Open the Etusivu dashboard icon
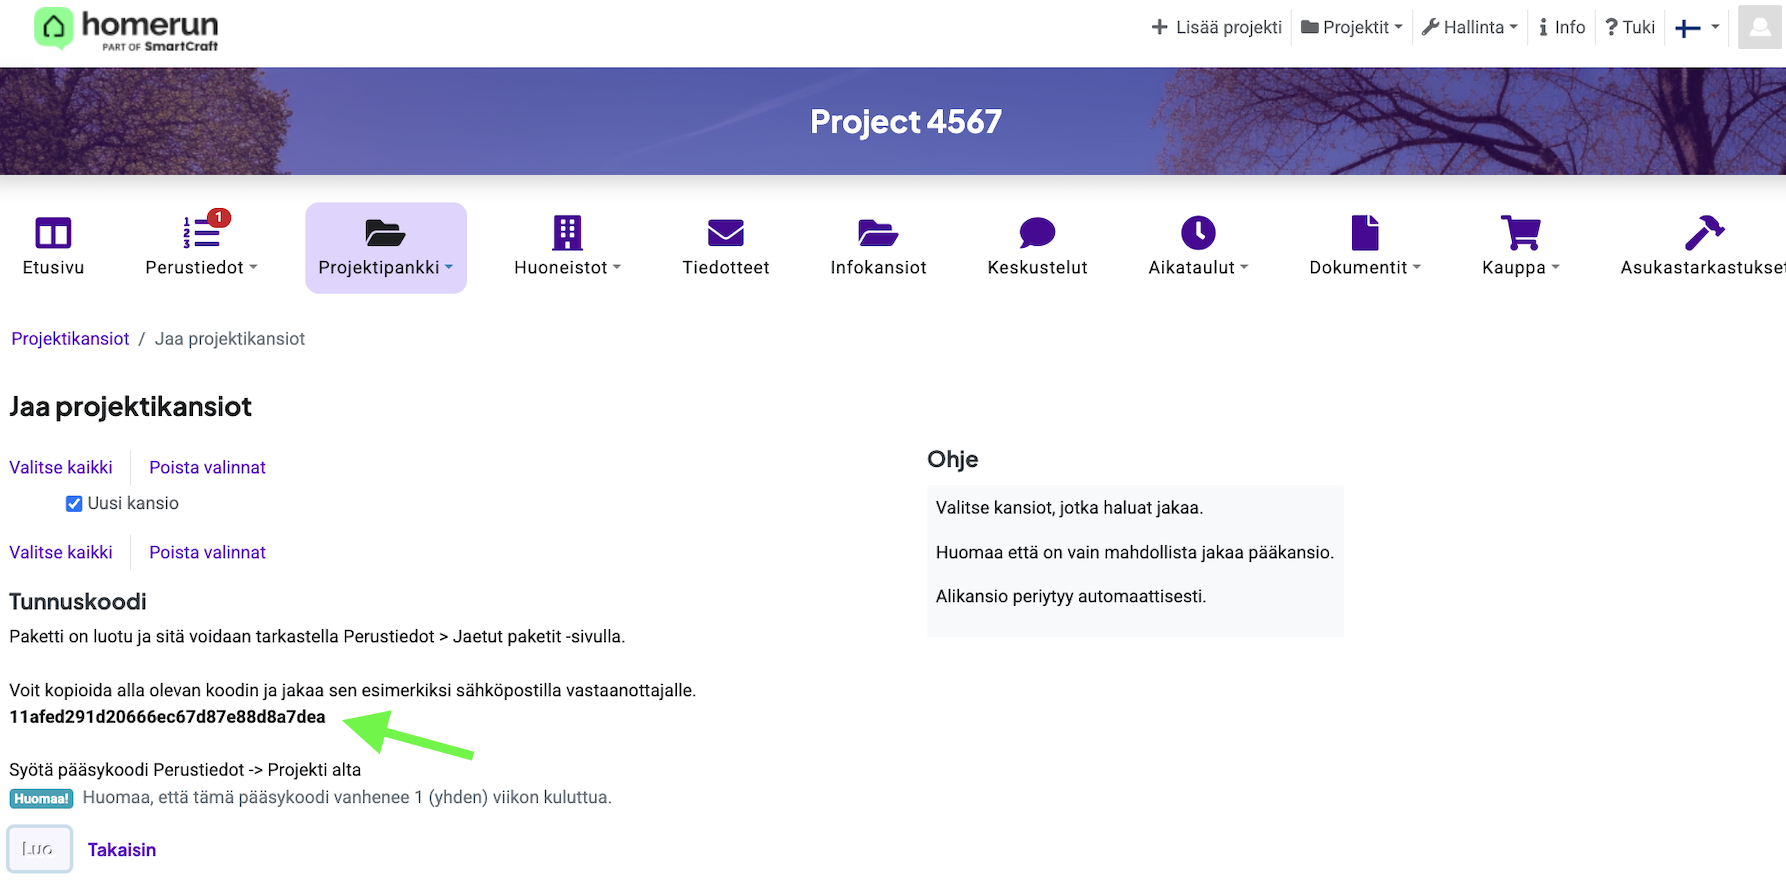Image resolution: width=1786 pixels, height=892 pixels. 53,234
